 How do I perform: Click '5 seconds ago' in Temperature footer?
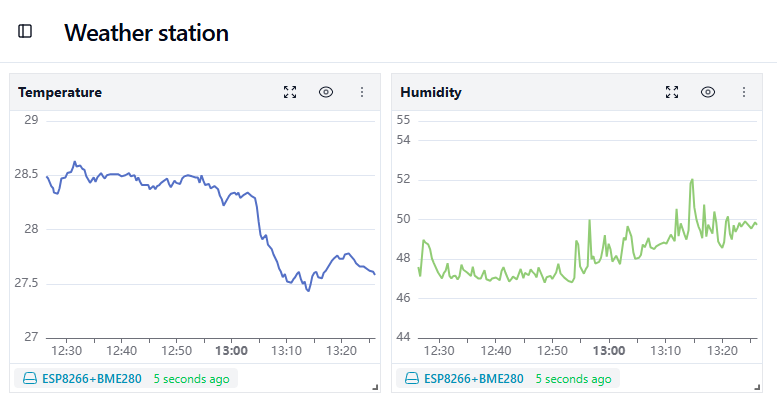[191, 379]
